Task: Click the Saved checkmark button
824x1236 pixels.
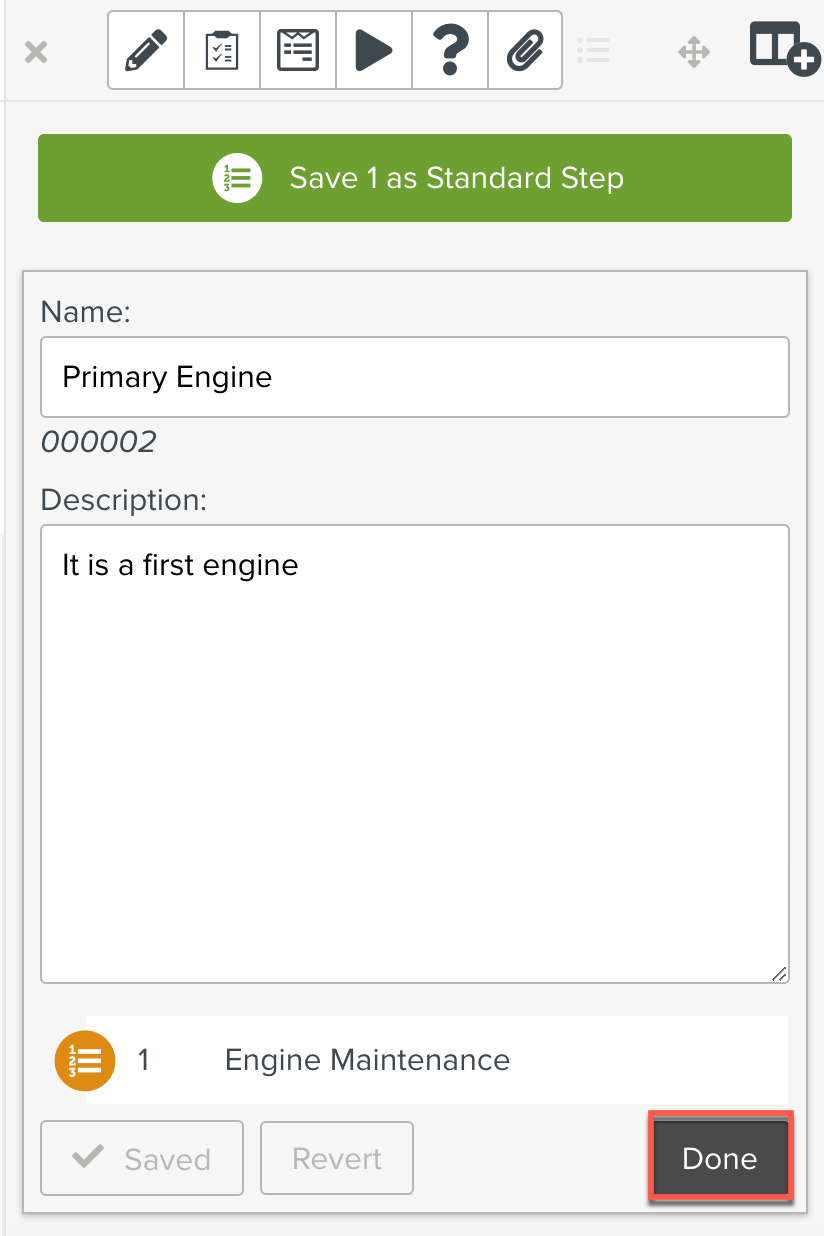Action: pos(142,1158)
